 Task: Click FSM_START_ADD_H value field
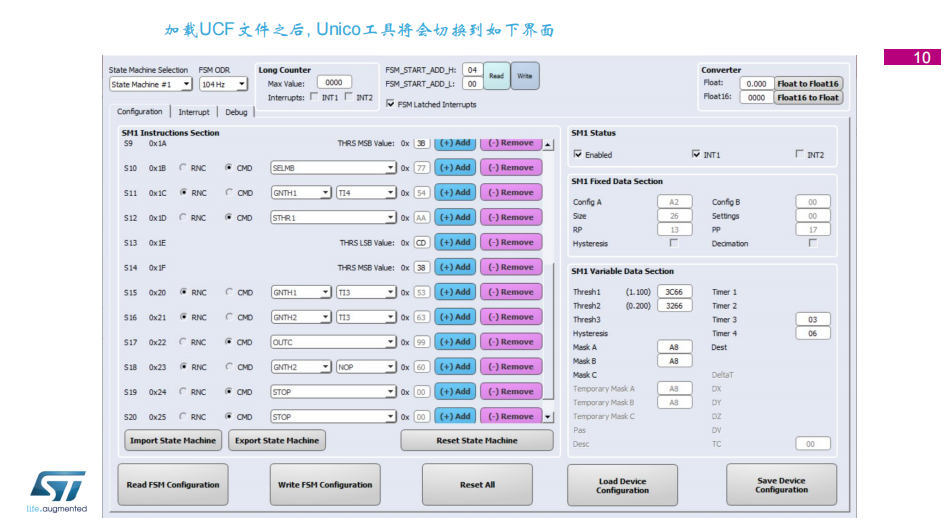(472, 70)
